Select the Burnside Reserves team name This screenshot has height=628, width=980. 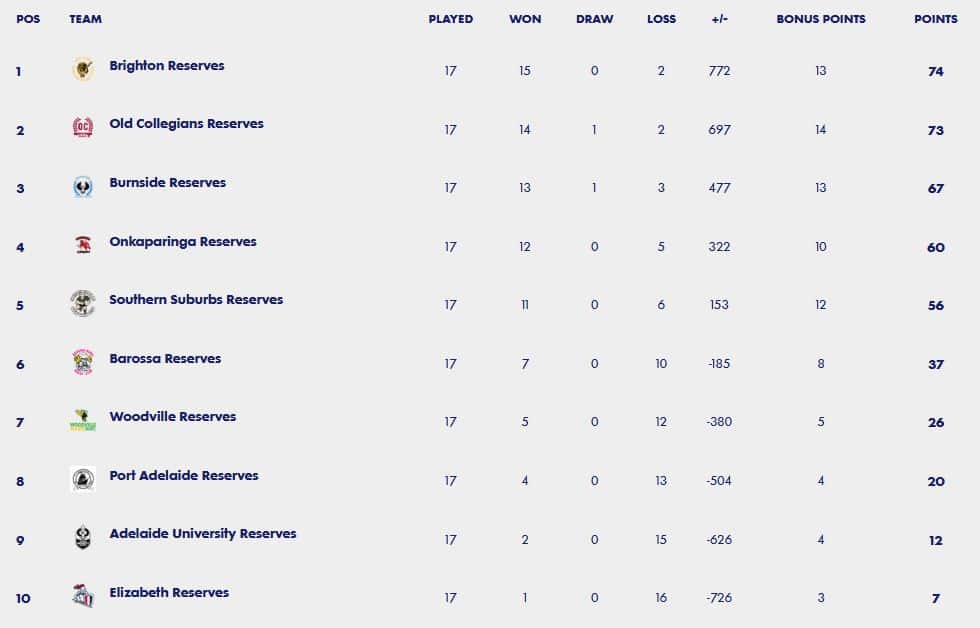[x=168, y=182]
